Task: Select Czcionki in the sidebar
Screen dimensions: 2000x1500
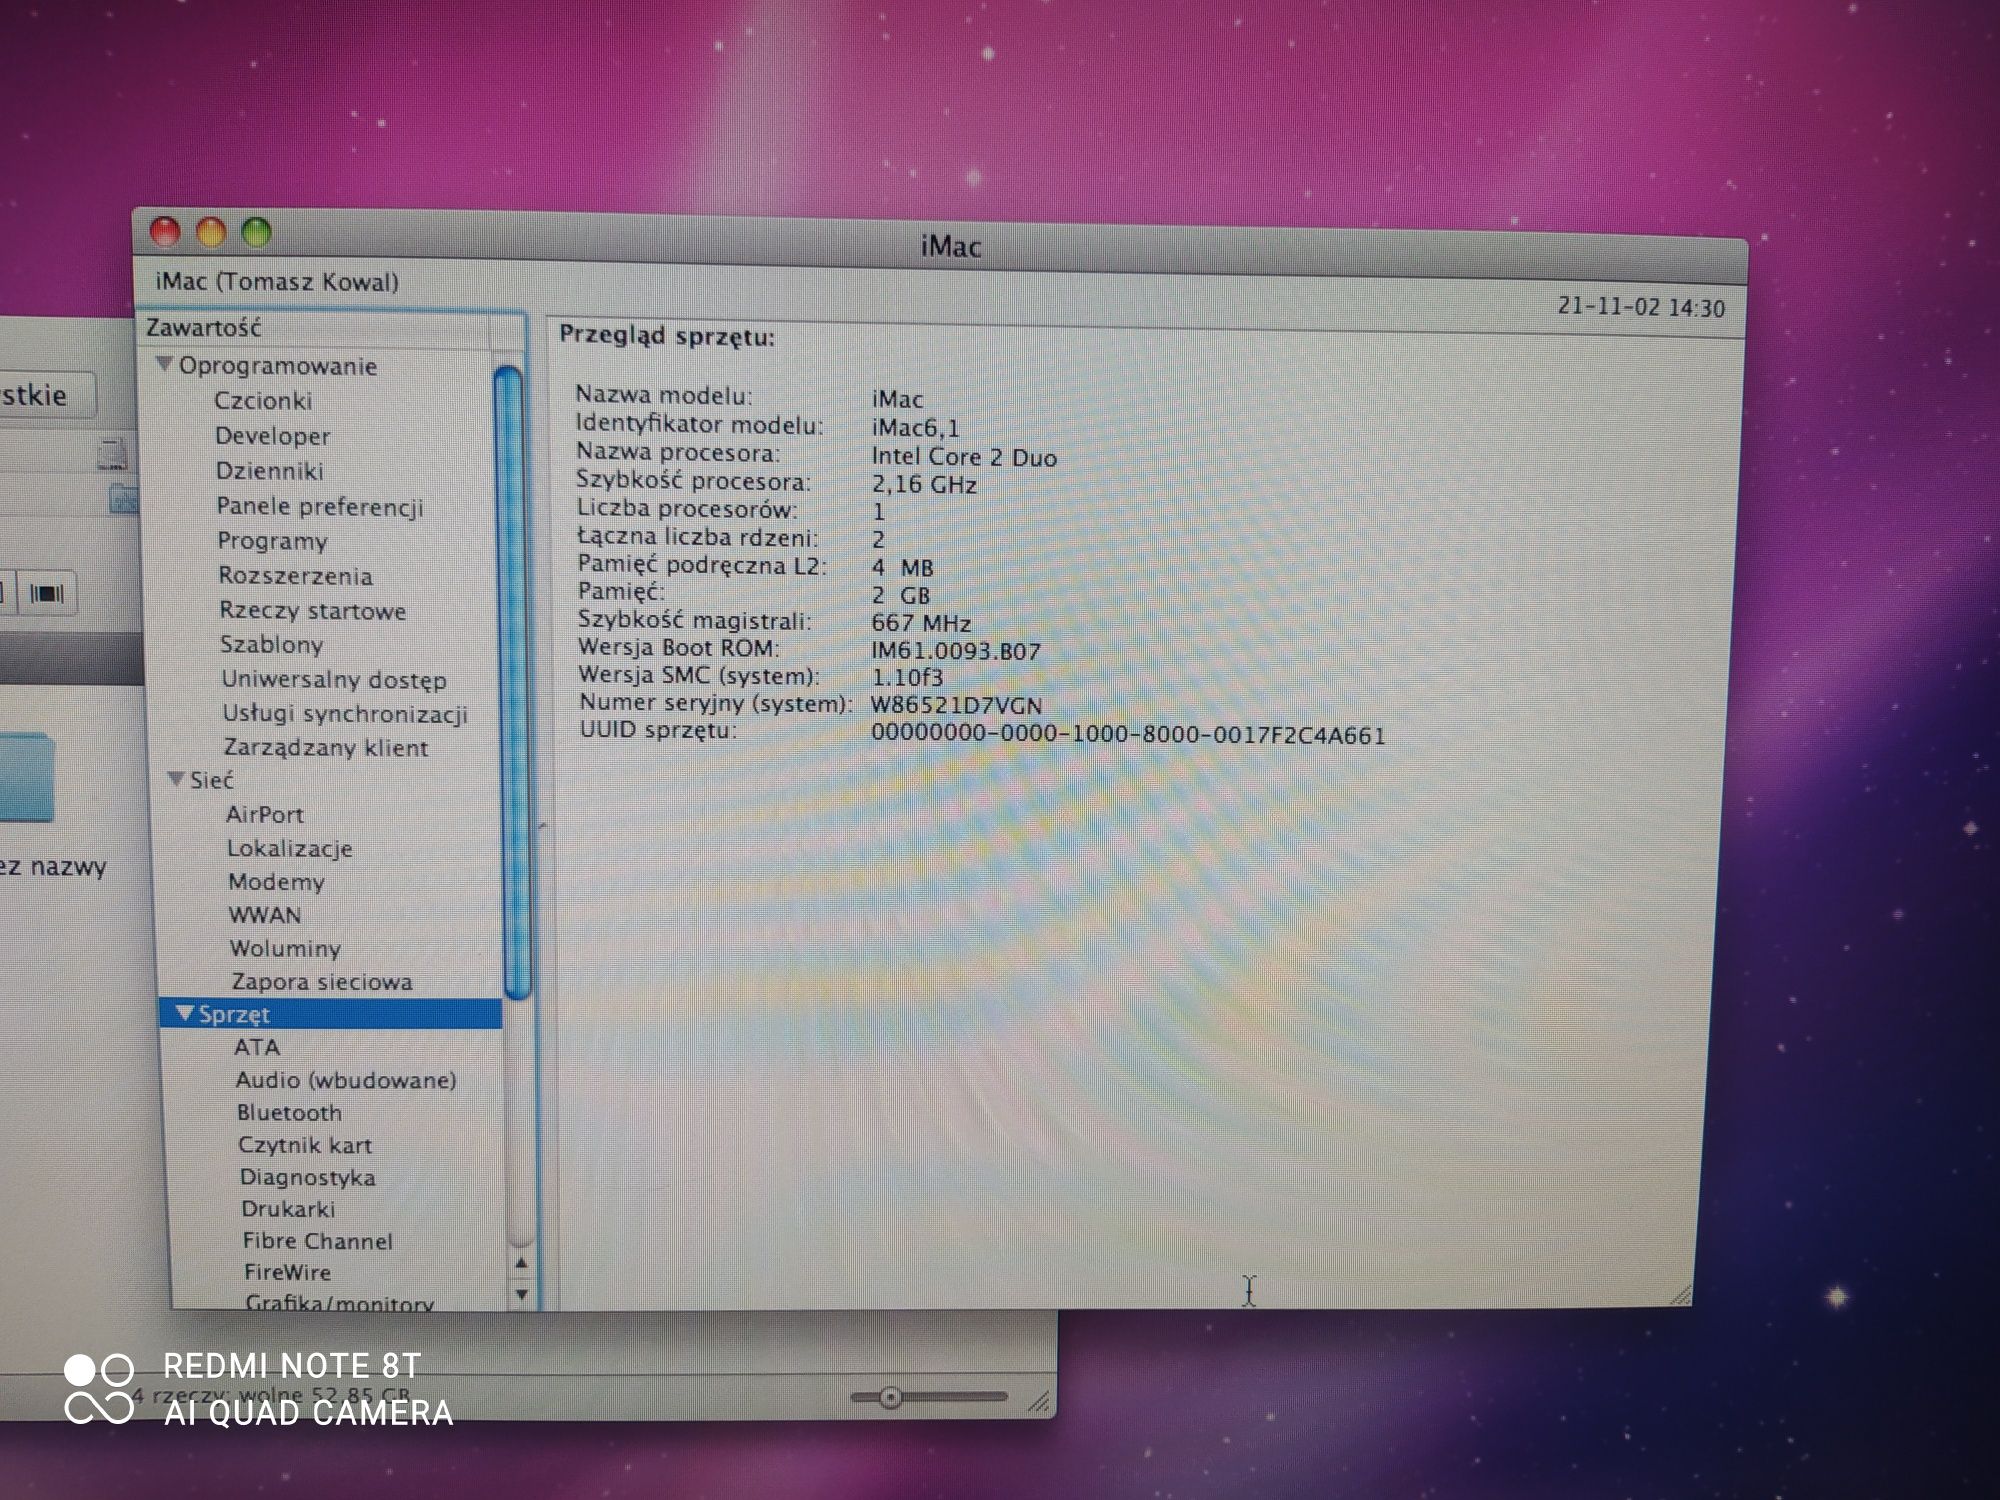Action: (263, 401)
